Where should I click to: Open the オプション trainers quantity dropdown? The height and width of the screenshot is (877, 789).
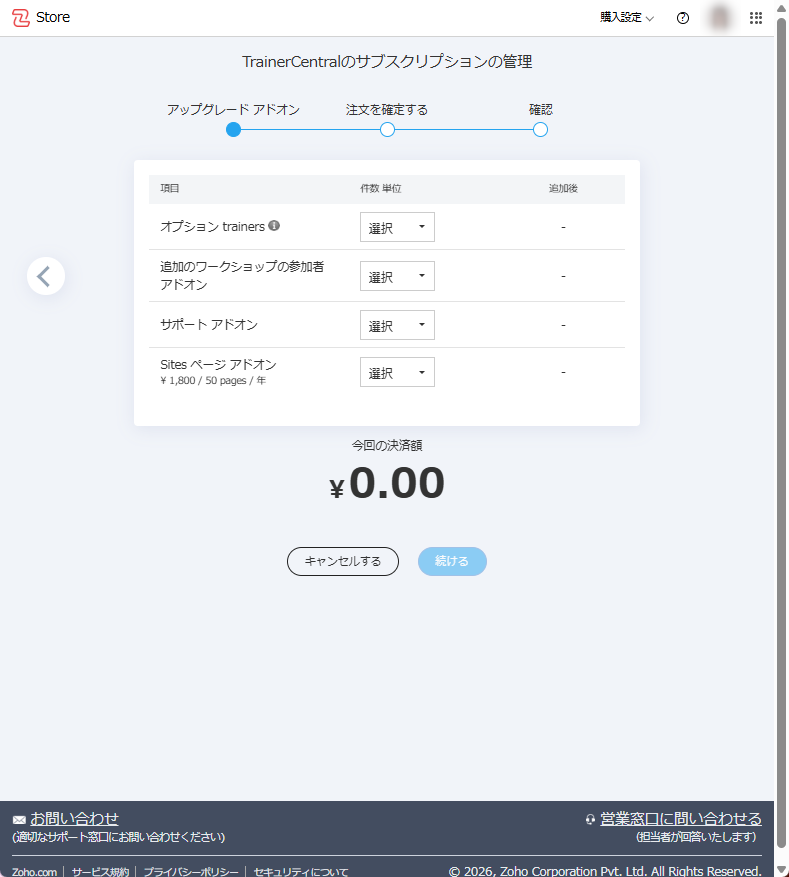tap(397, 227)
